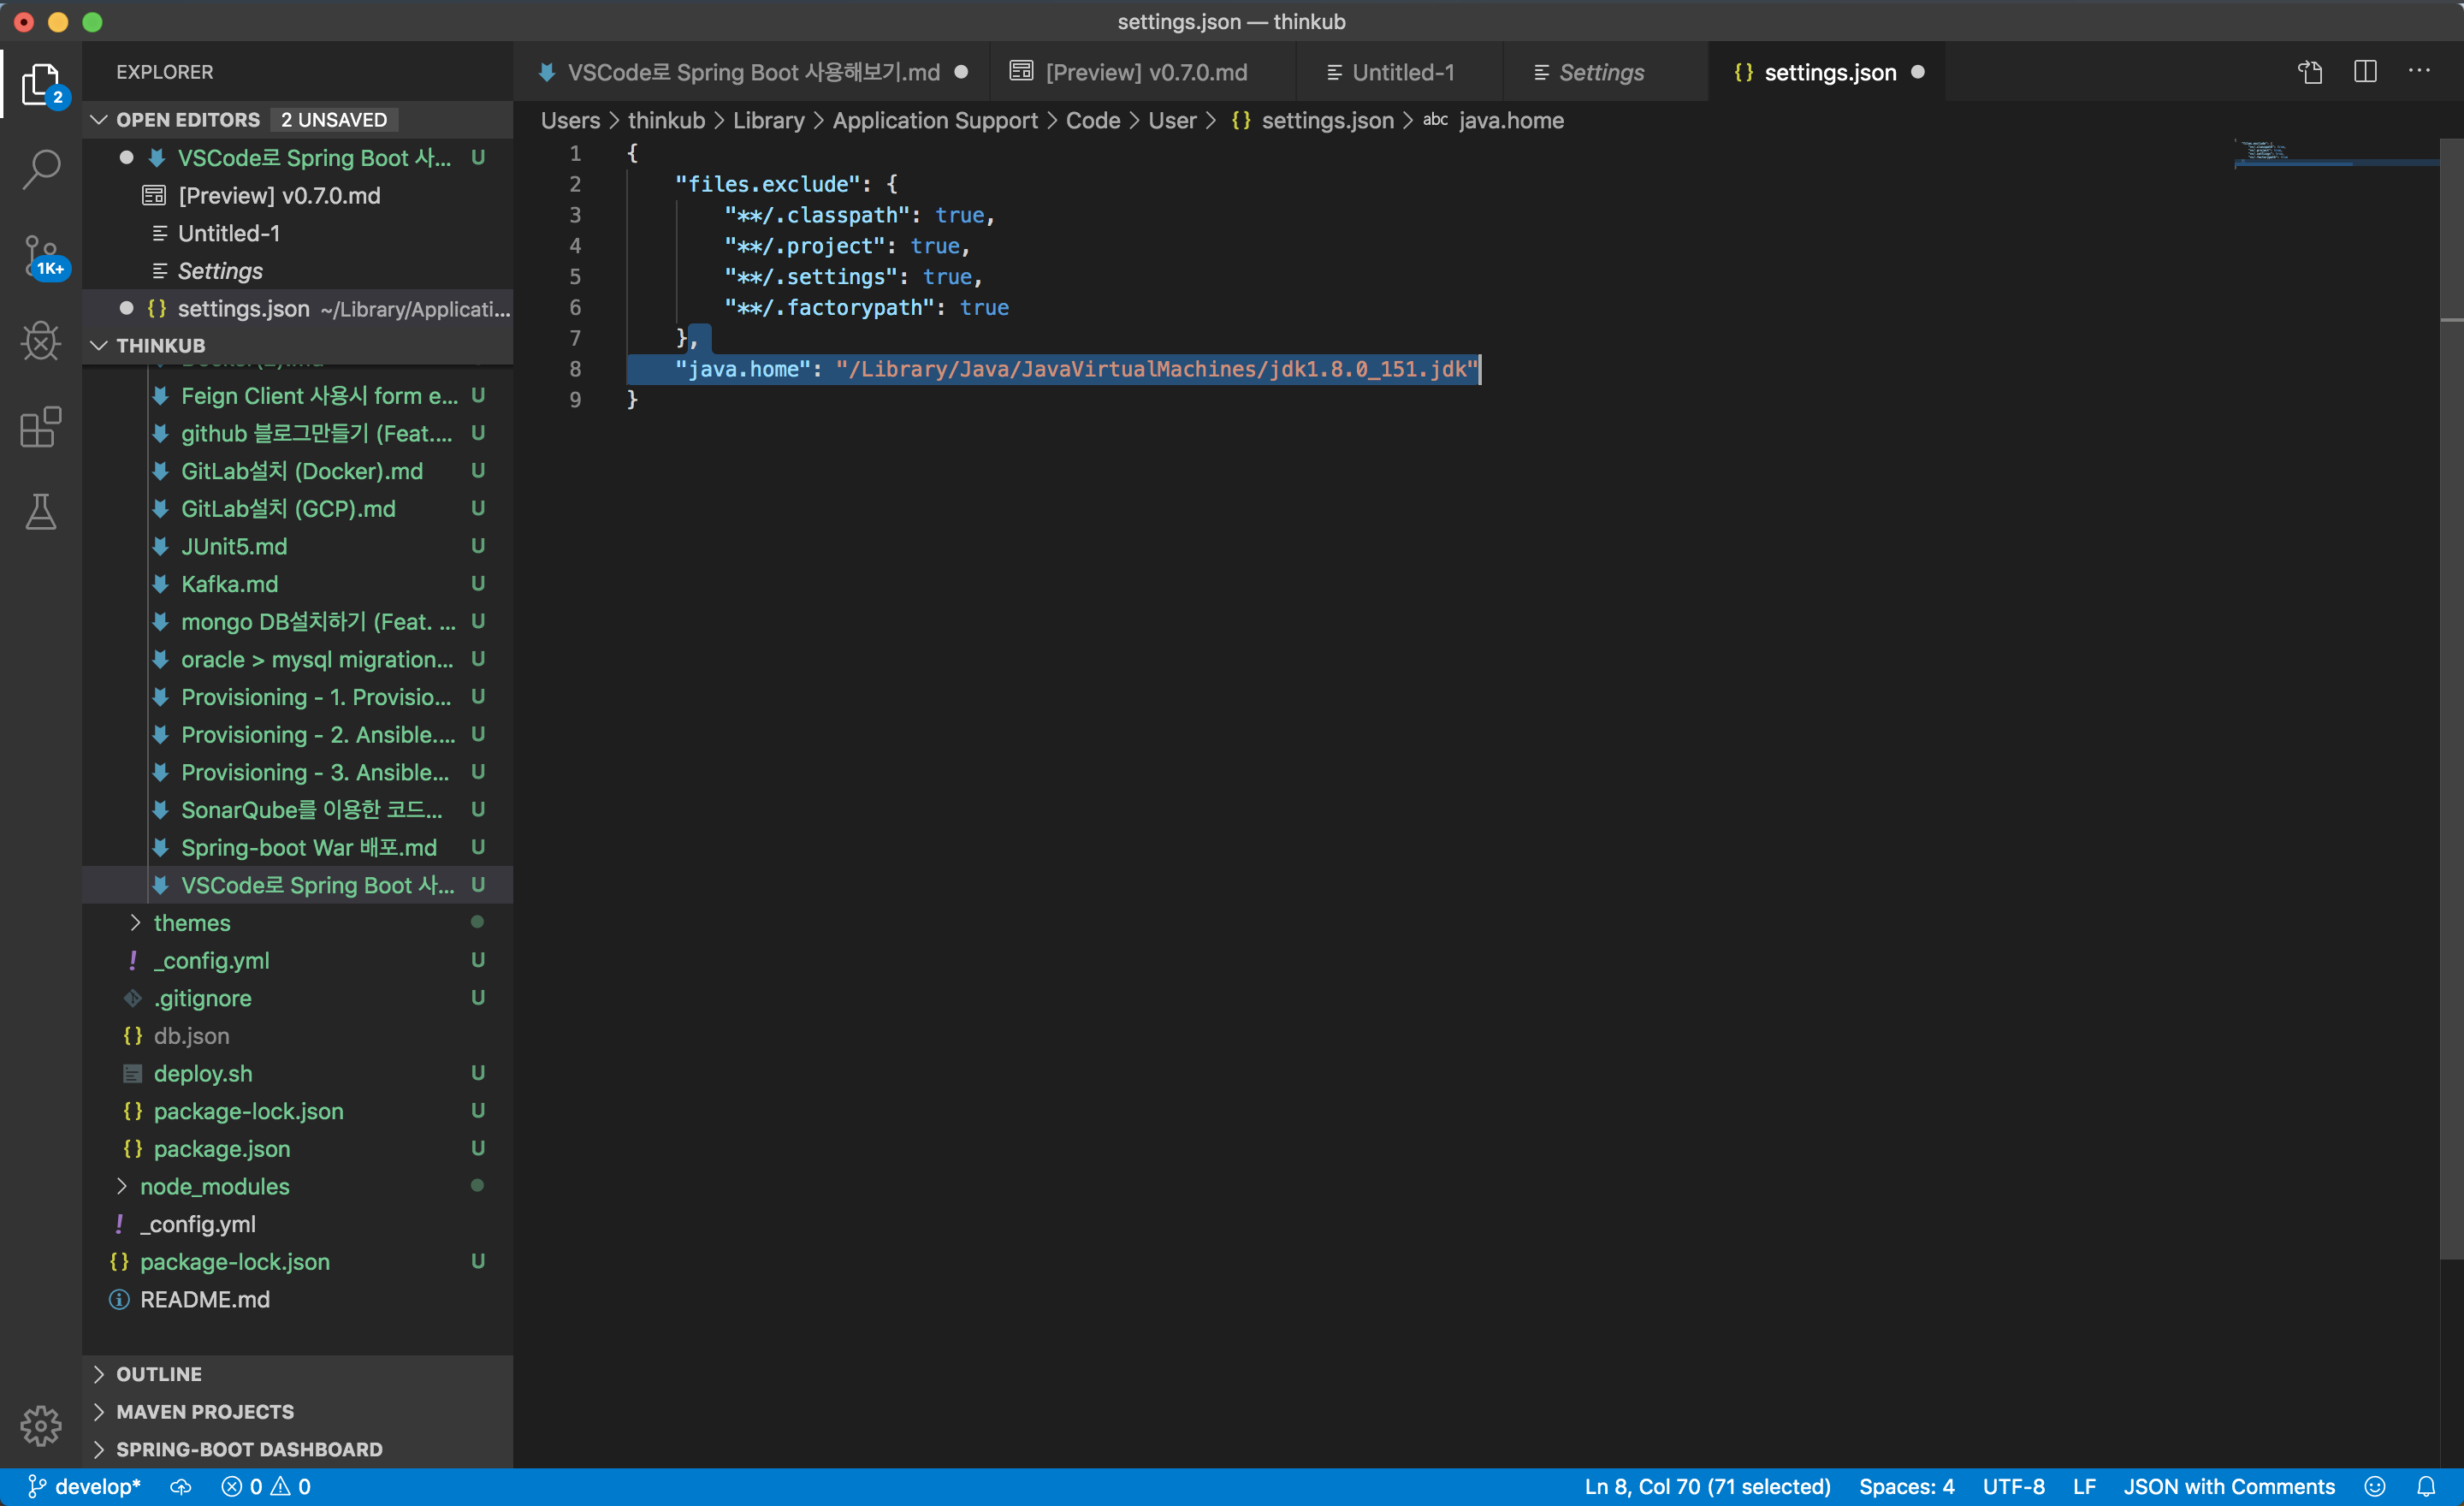Open the Extensions view in activity bar
2464x1506 pixels.
pyautogui.click(x=41, y=427)
